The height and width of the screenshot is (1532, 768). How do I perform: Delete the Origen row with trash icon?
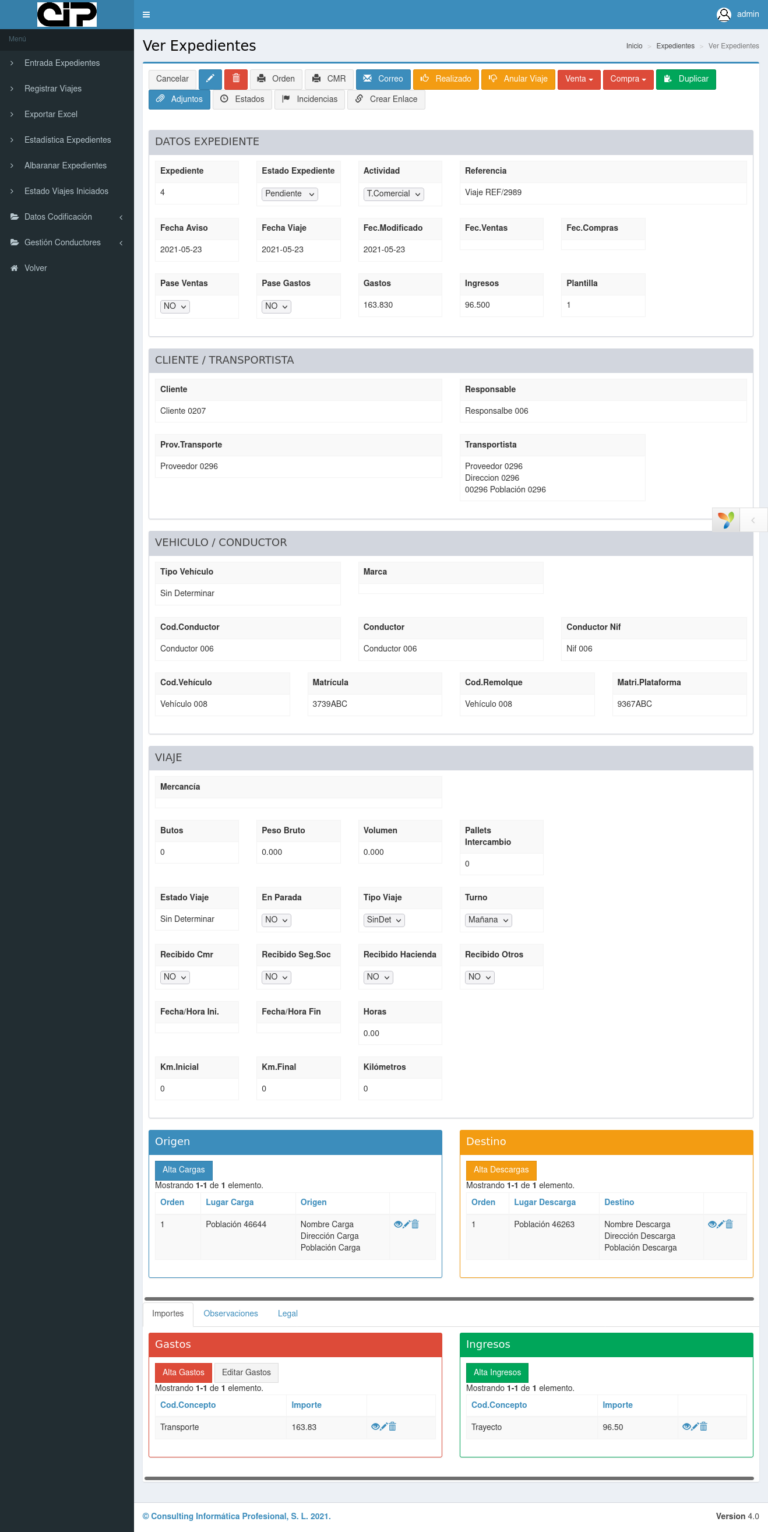point(416,1224)
